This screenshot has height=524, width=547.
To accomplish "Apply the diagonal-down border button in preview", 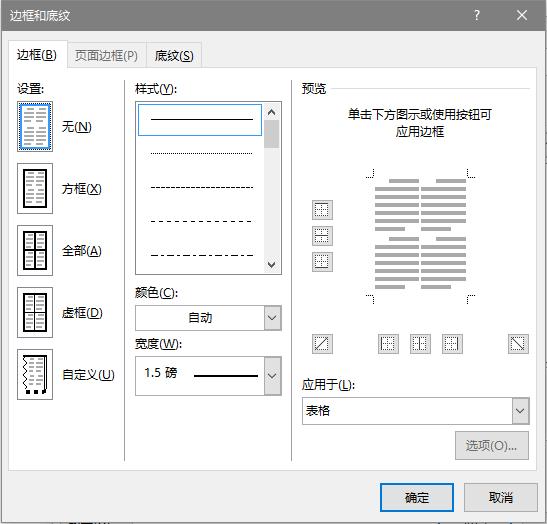I will (x=518, y=344).
